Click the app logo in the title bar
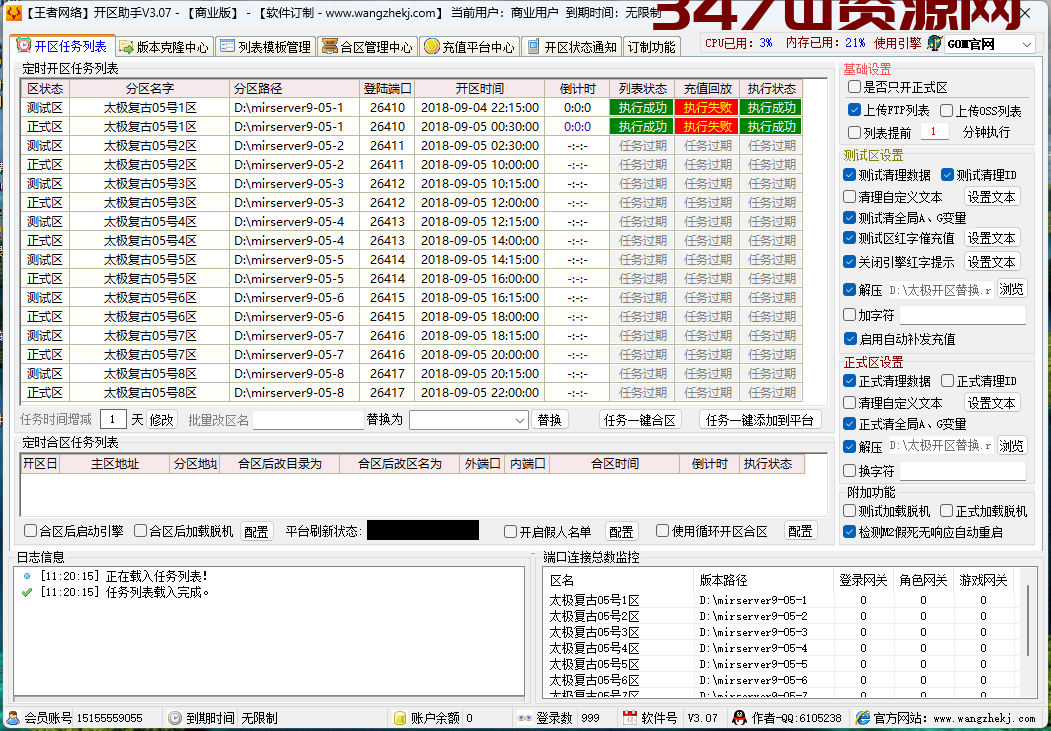1051x731 pixels. click(13, 13)
